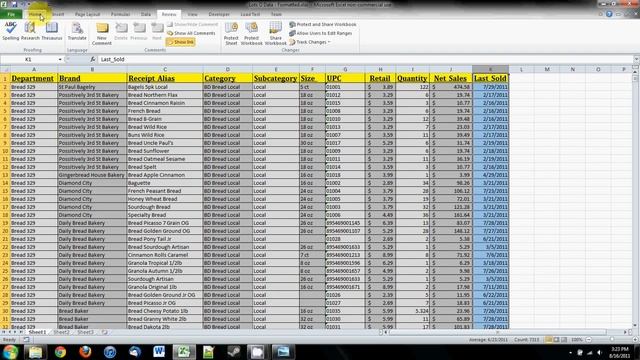Select cell 'Cinnamon Rolls Caramel'
Viewport: 640px width, 360px height.
[x=164, y=255]
